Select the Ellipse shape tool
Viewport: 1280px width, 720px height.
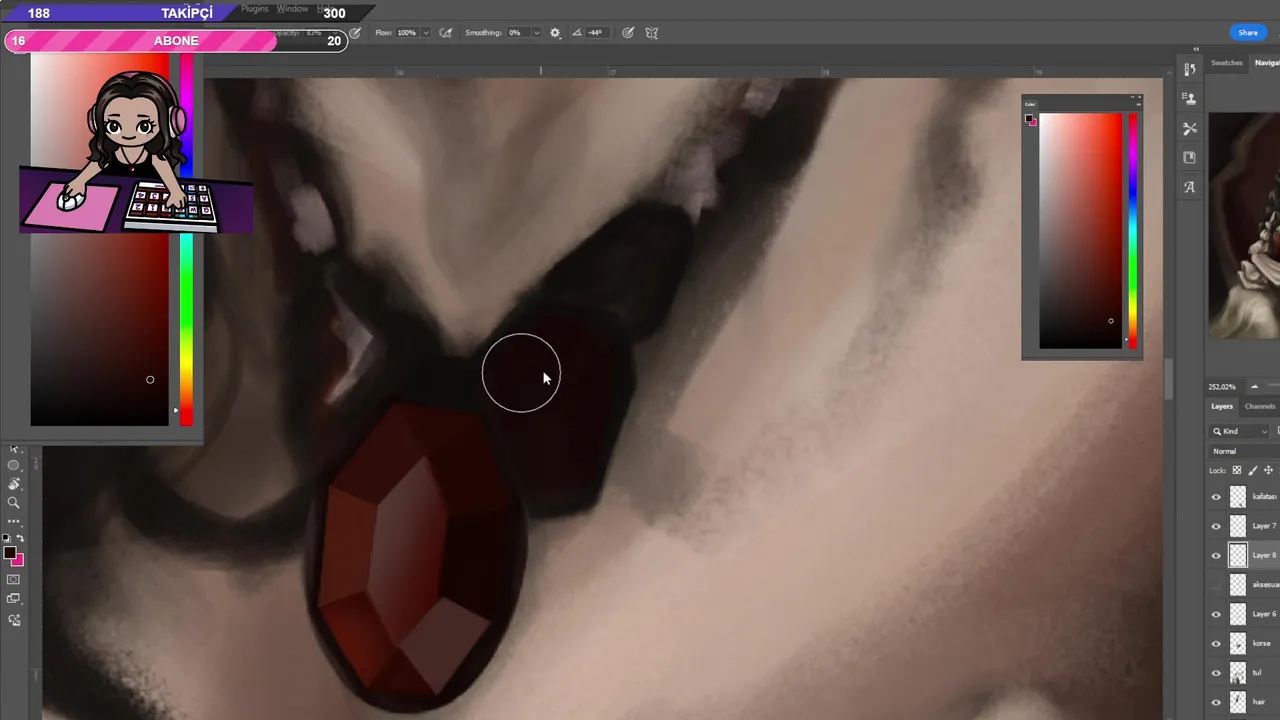(x=14, y=465)
